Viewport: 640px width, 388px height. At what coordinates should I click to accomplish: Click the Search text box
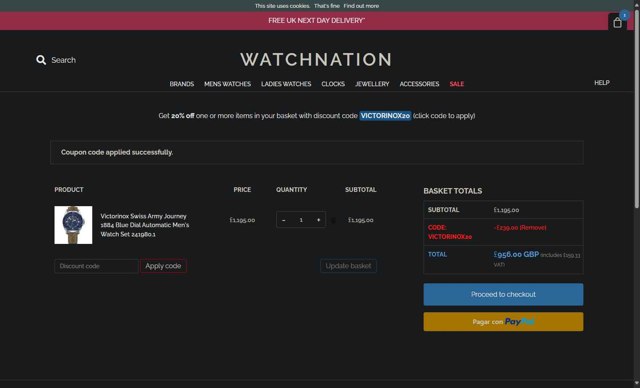pyautogui.click(x=63, y=60)
